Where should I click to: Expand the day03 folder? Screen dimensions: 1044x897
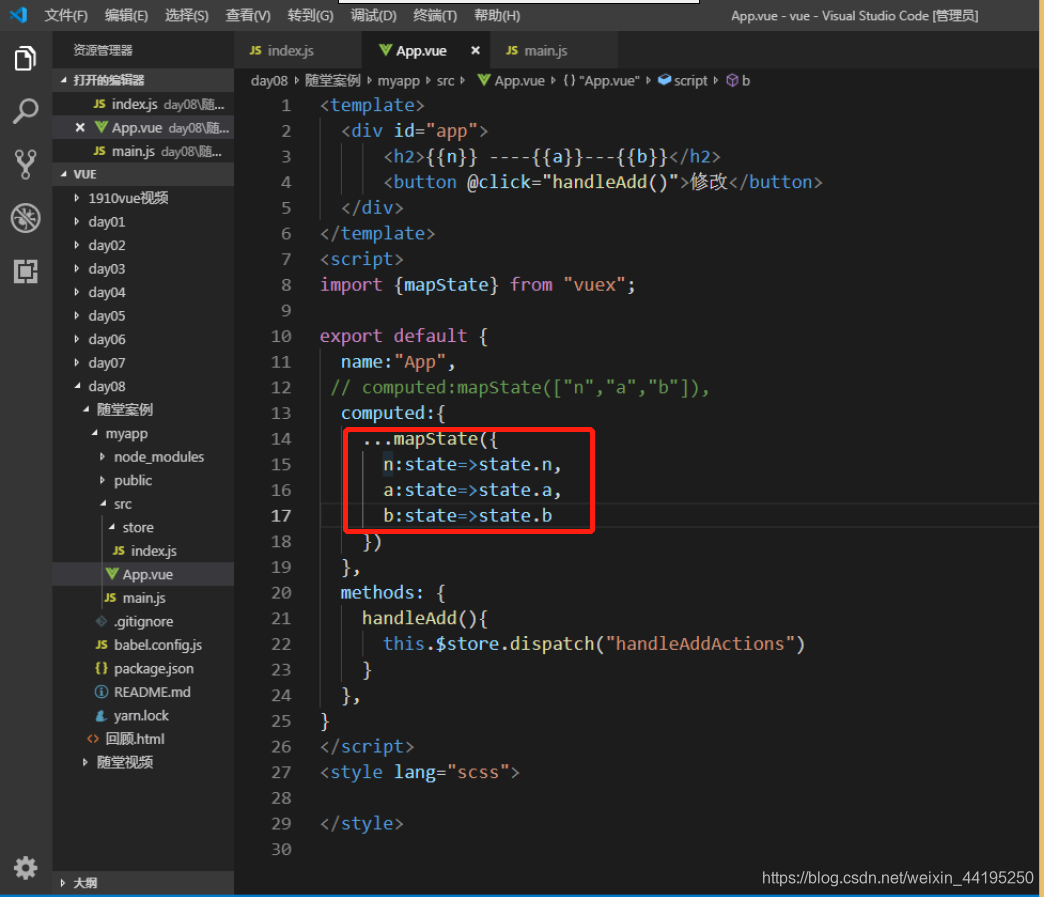click(143, 268)
